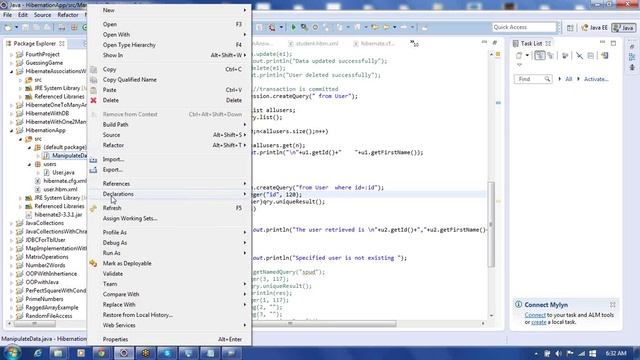Click the Mark as Deployable icon

[93, 263]
